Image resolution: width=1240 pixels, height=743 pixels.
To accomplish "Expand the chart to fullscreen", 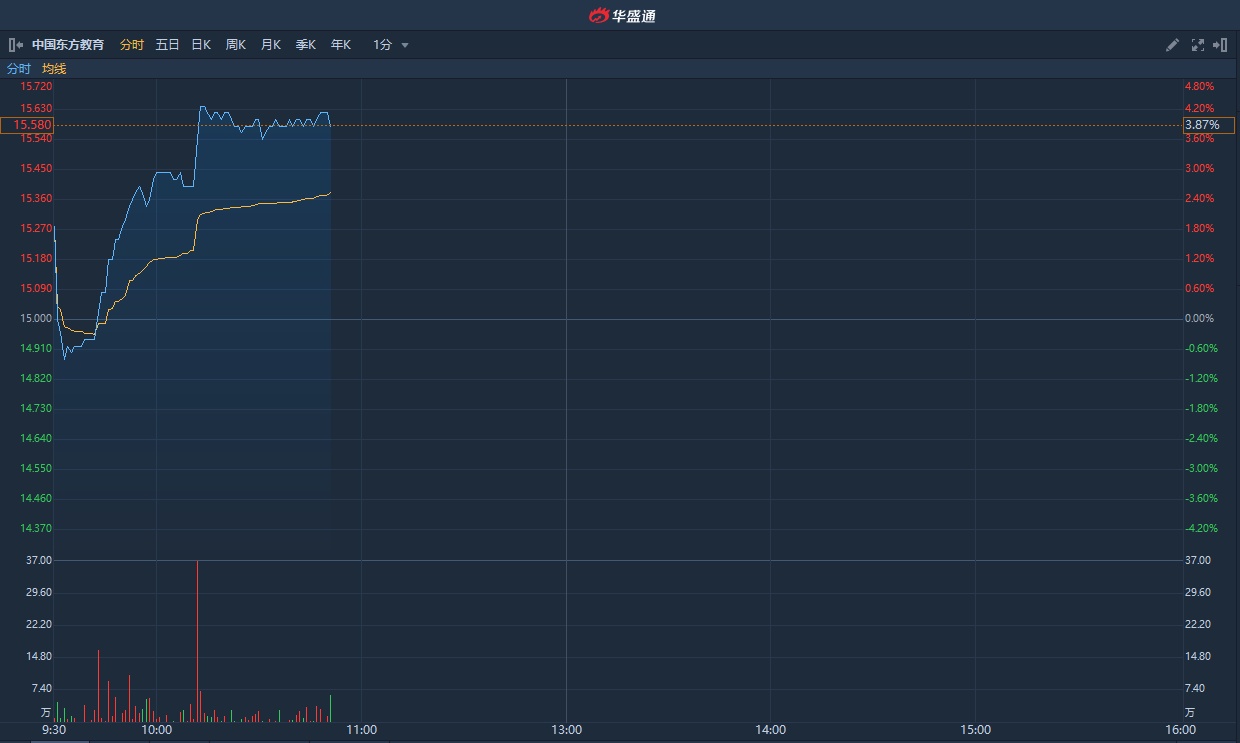I will pos(1198,45).
